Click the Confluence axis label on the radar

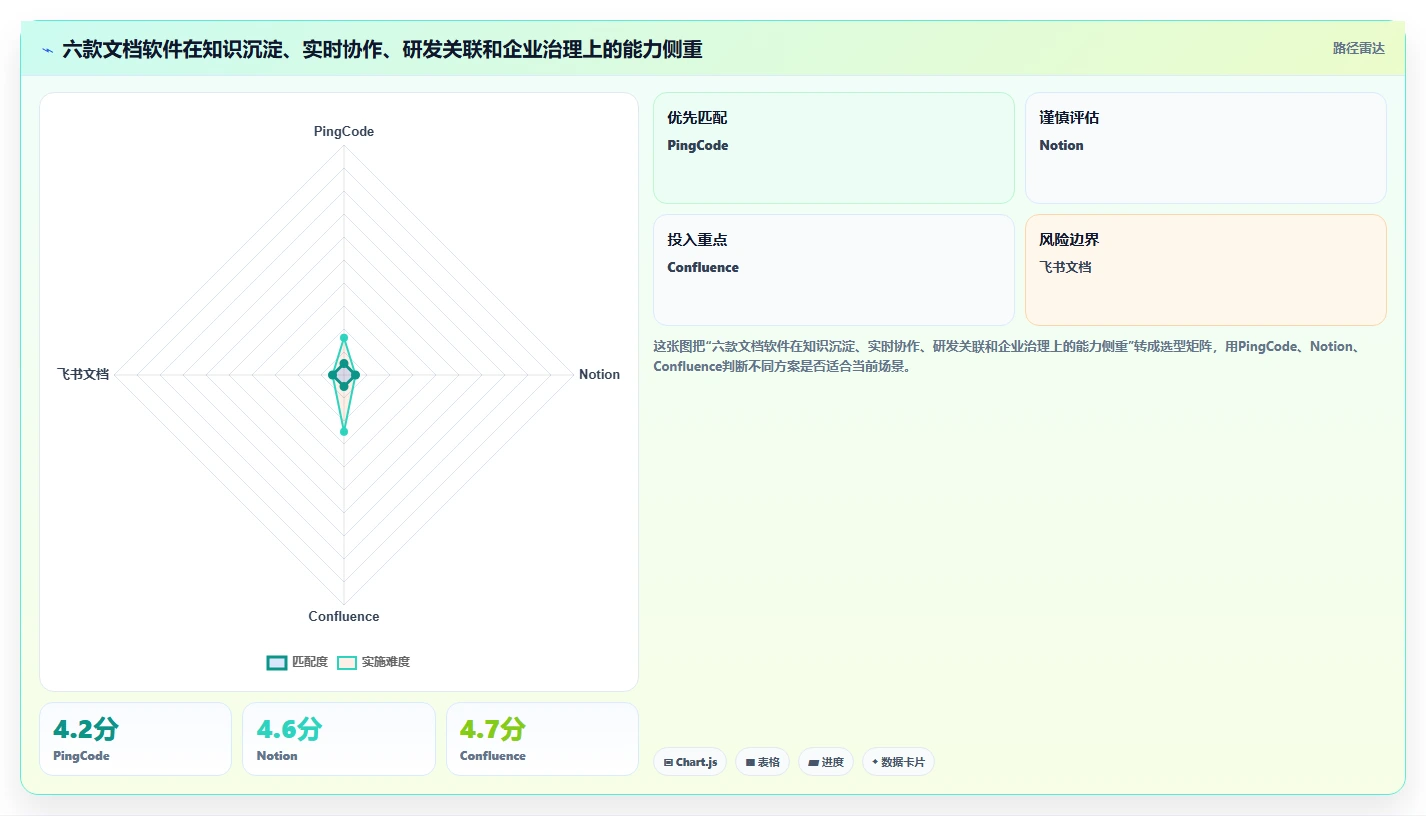(x=344, y=616)
